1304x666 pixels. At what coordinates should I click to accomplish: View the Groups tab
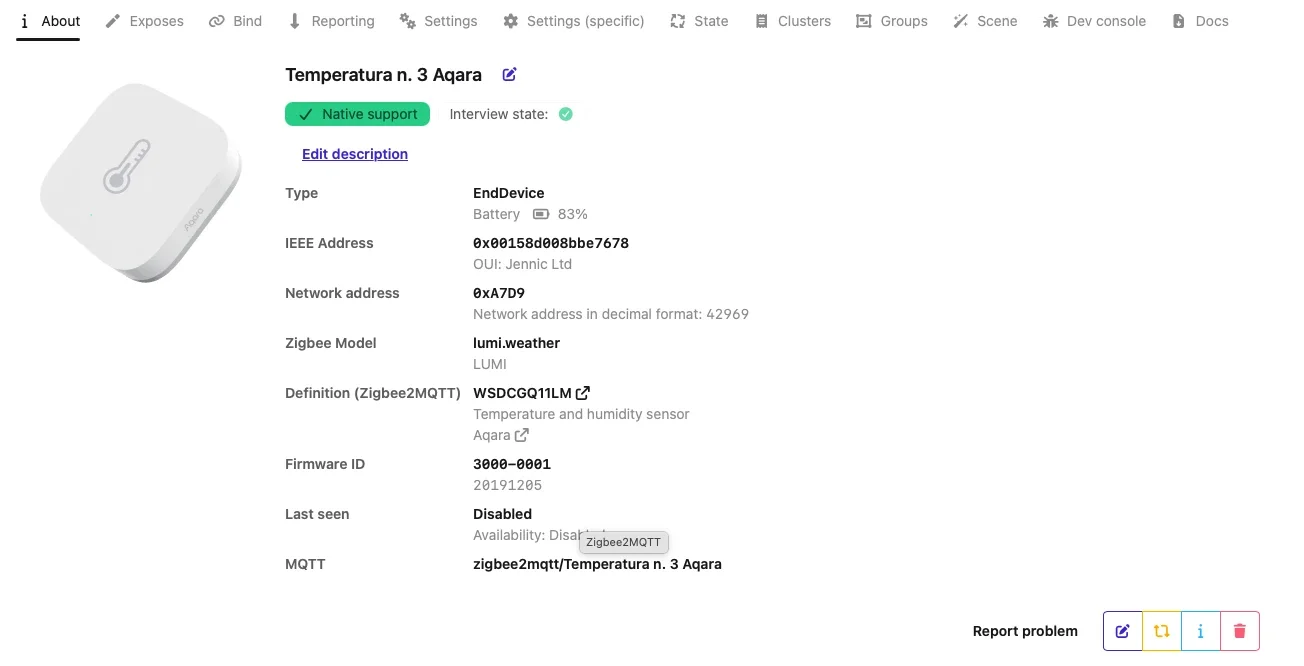(x=892, y=21)
